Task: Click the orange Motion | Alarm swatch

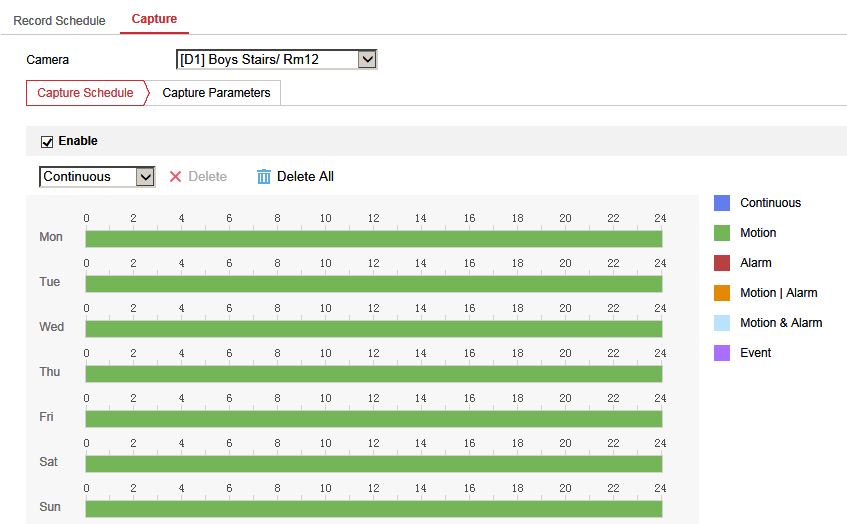Action: pos(722,293)
